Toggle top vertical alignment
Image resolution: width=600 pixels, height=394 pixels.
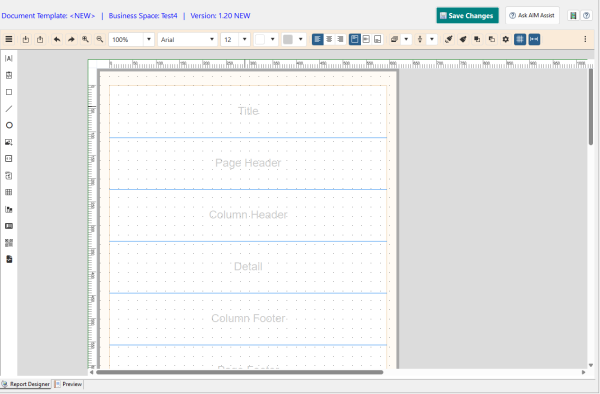tap(355, 39)
